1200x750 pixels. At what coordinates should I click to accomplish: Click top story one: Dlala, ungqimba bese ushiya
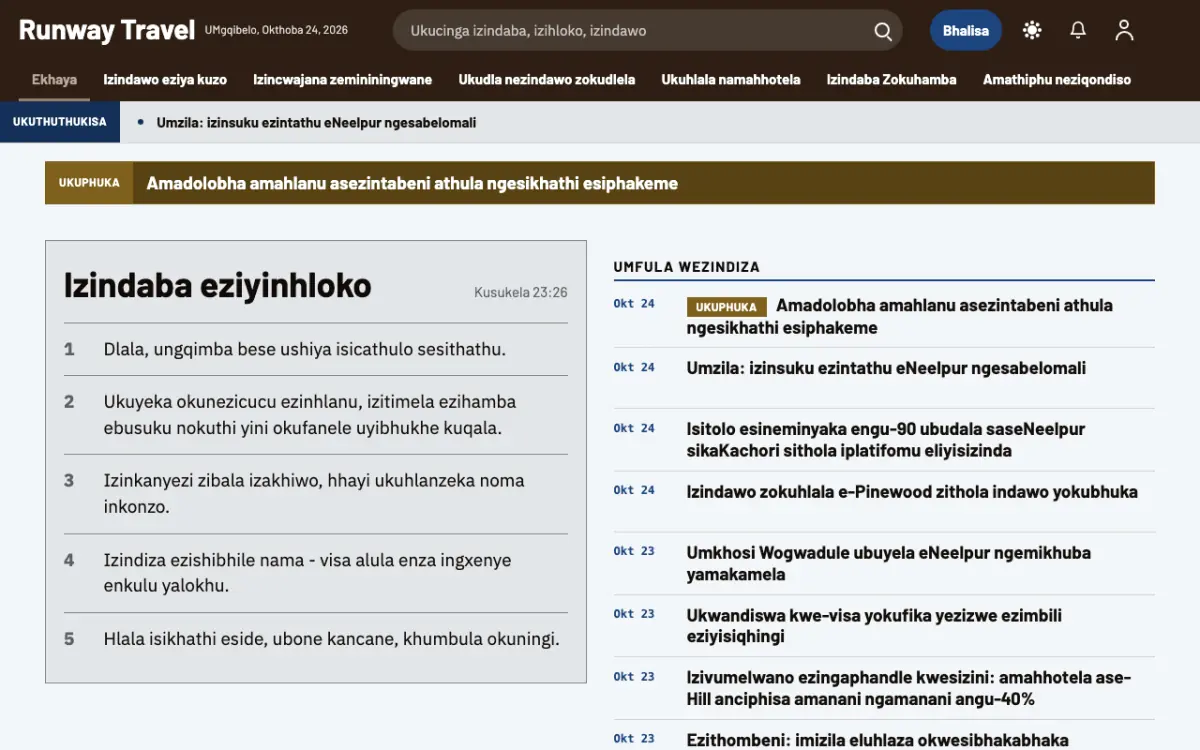[305, 349]
